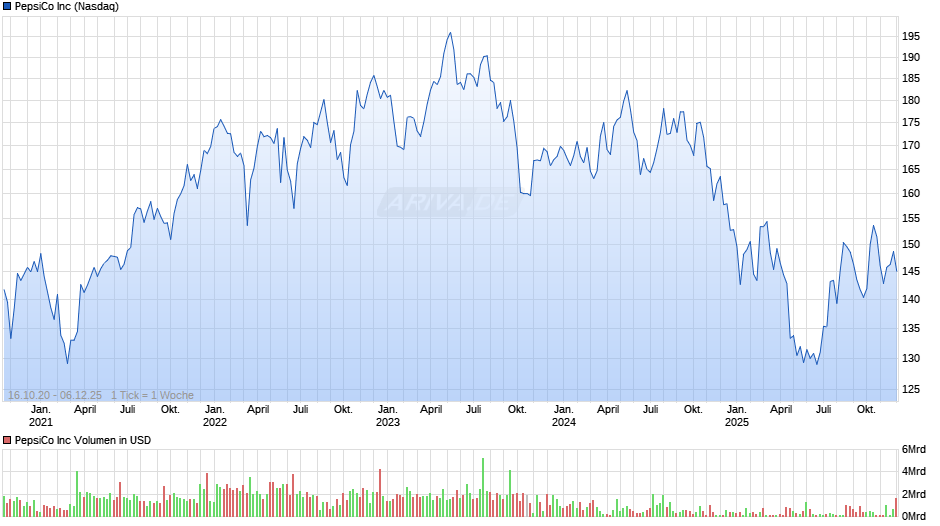Select the 160 price axis label

point(911,193)
